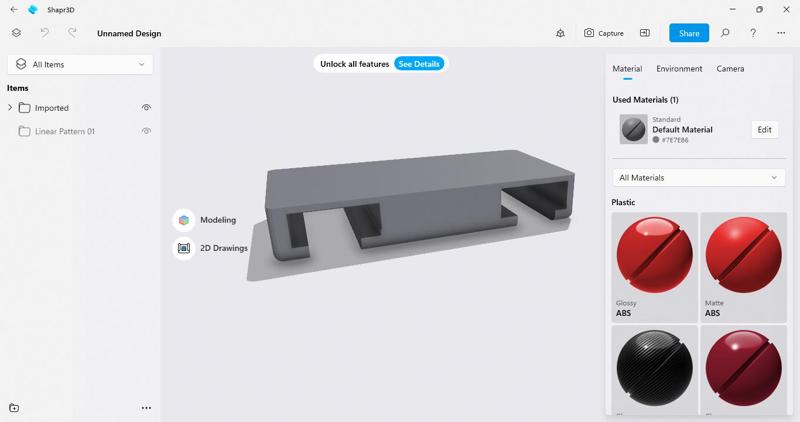Open help with the question mark icon
The height and width of the screenshot is (422, 800).
tap(753, 33)
